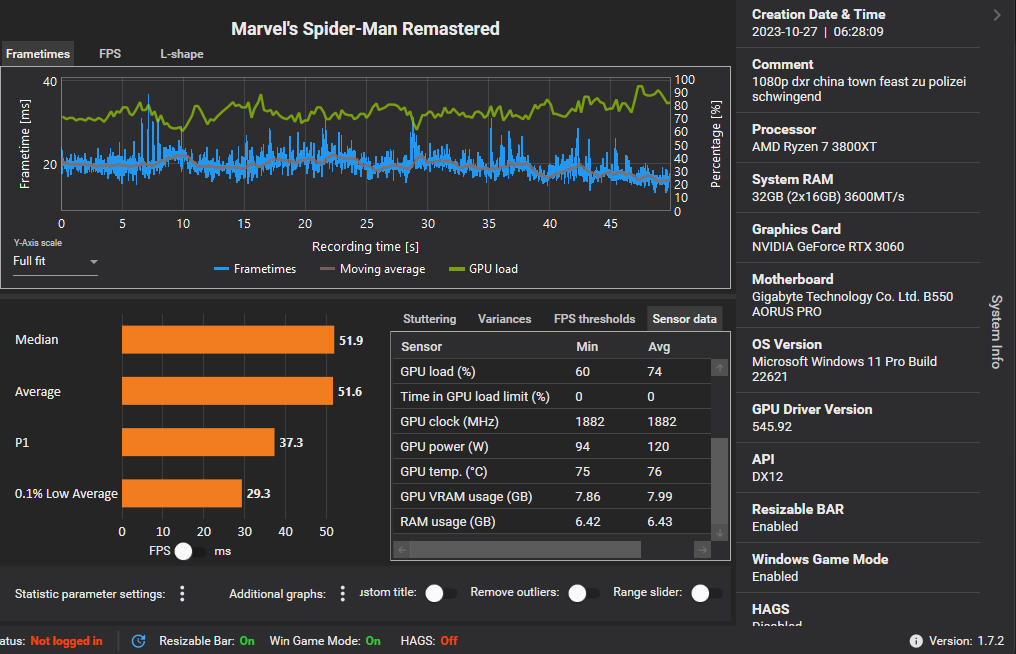The width and height of the screenshot is (1016, 654).
Task: Toggle the Frametimes legend entry
Action: click(x=255, y=269)
